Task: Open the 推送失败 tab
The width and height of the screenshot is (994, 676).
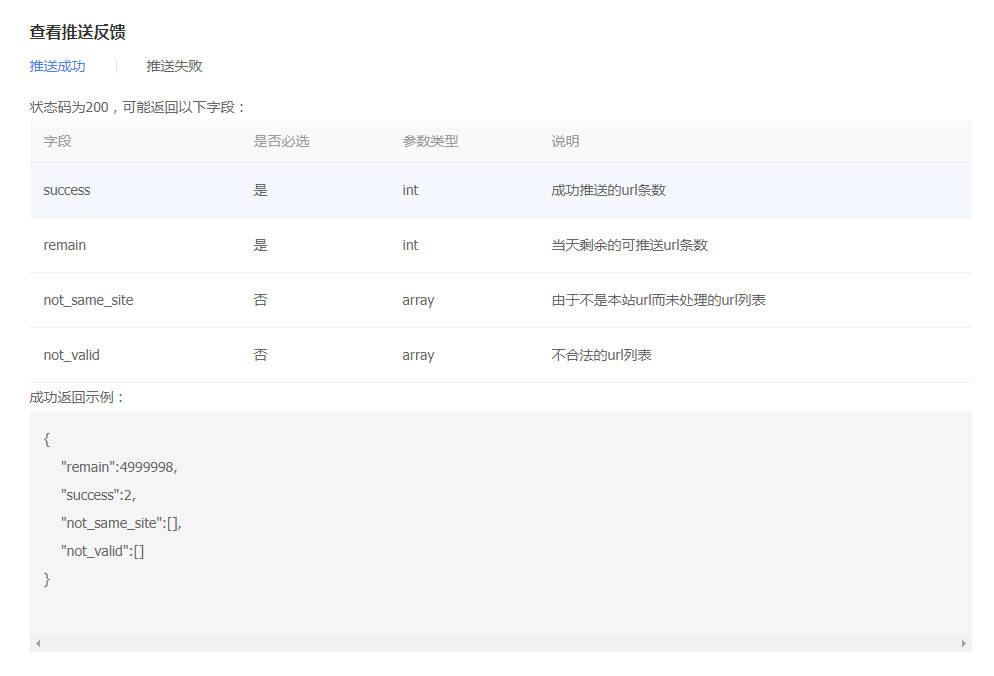Action: point(174,66)
